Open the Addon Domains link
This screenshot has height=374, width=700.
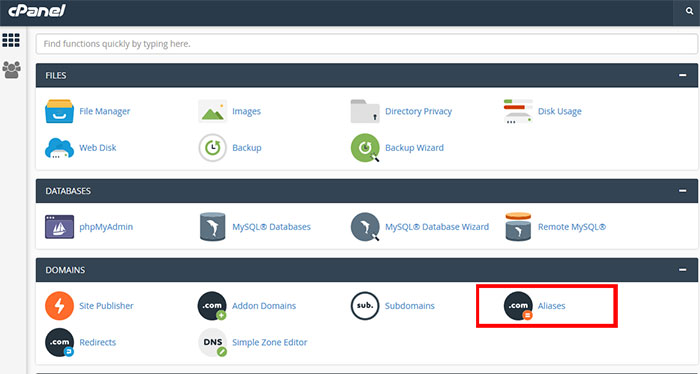point(264,306)
